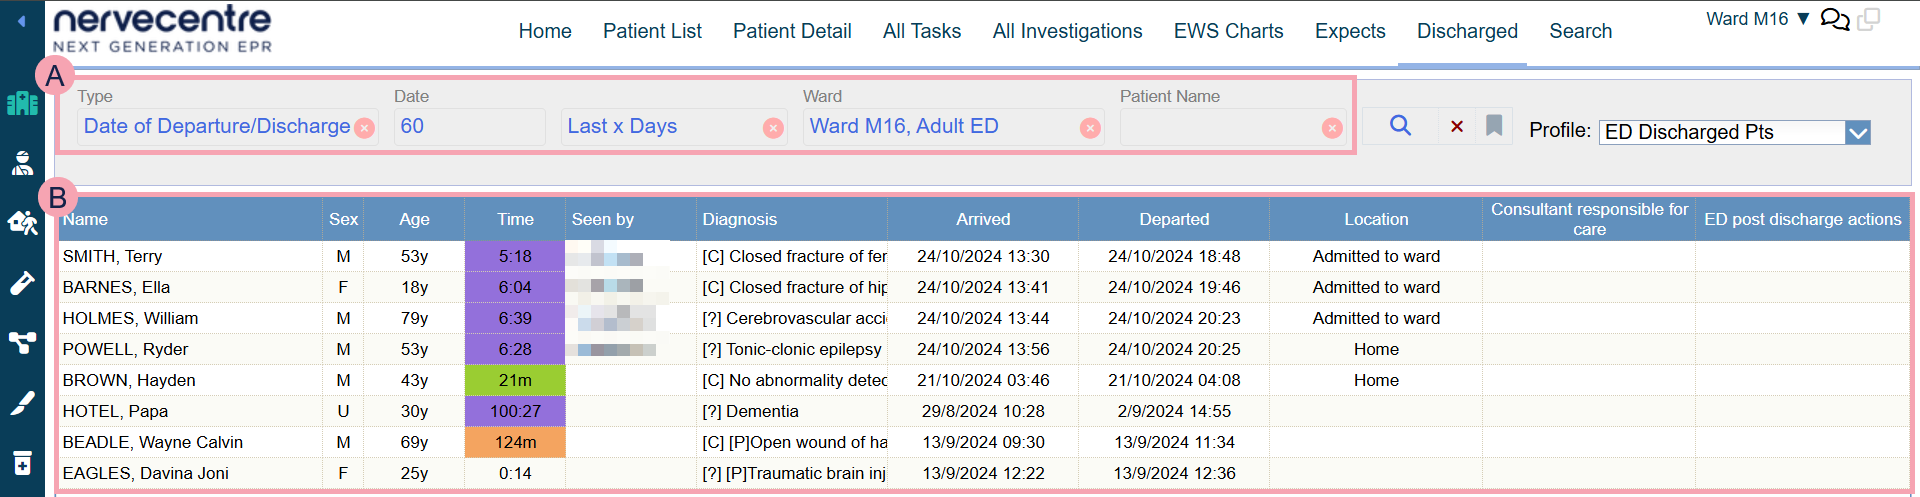Click the bookmark save filter icon
The width and height of the screenshot is (1920, 497).
1494,126
